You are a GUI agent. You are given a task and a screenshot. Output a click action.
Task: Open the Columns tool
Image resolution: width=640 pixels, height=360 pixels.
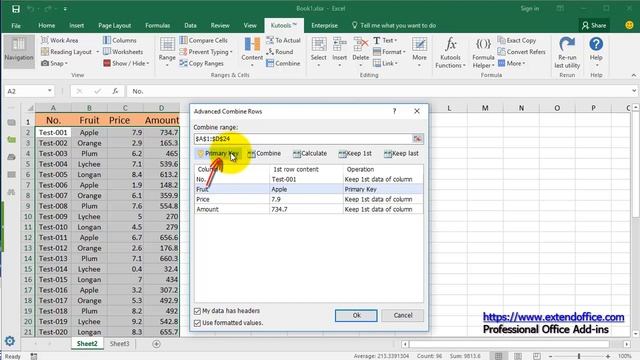(120, 40)
